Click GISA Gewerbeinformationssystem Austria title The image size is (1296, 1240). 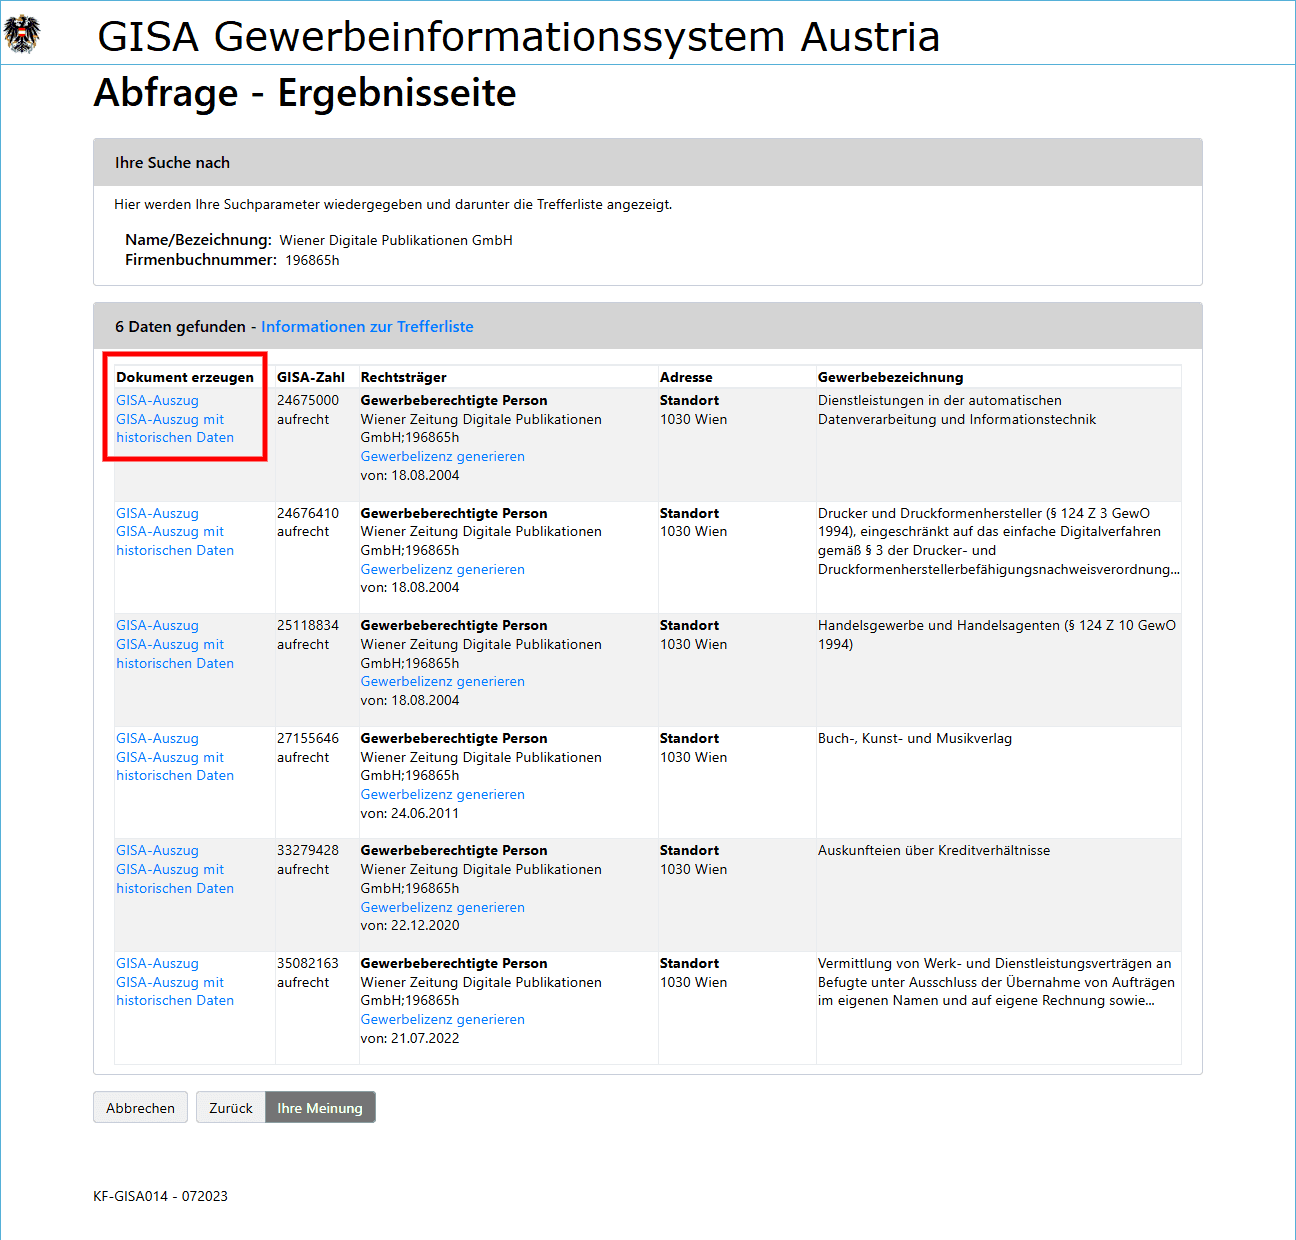pyautogui.click(x=518, y=37)
